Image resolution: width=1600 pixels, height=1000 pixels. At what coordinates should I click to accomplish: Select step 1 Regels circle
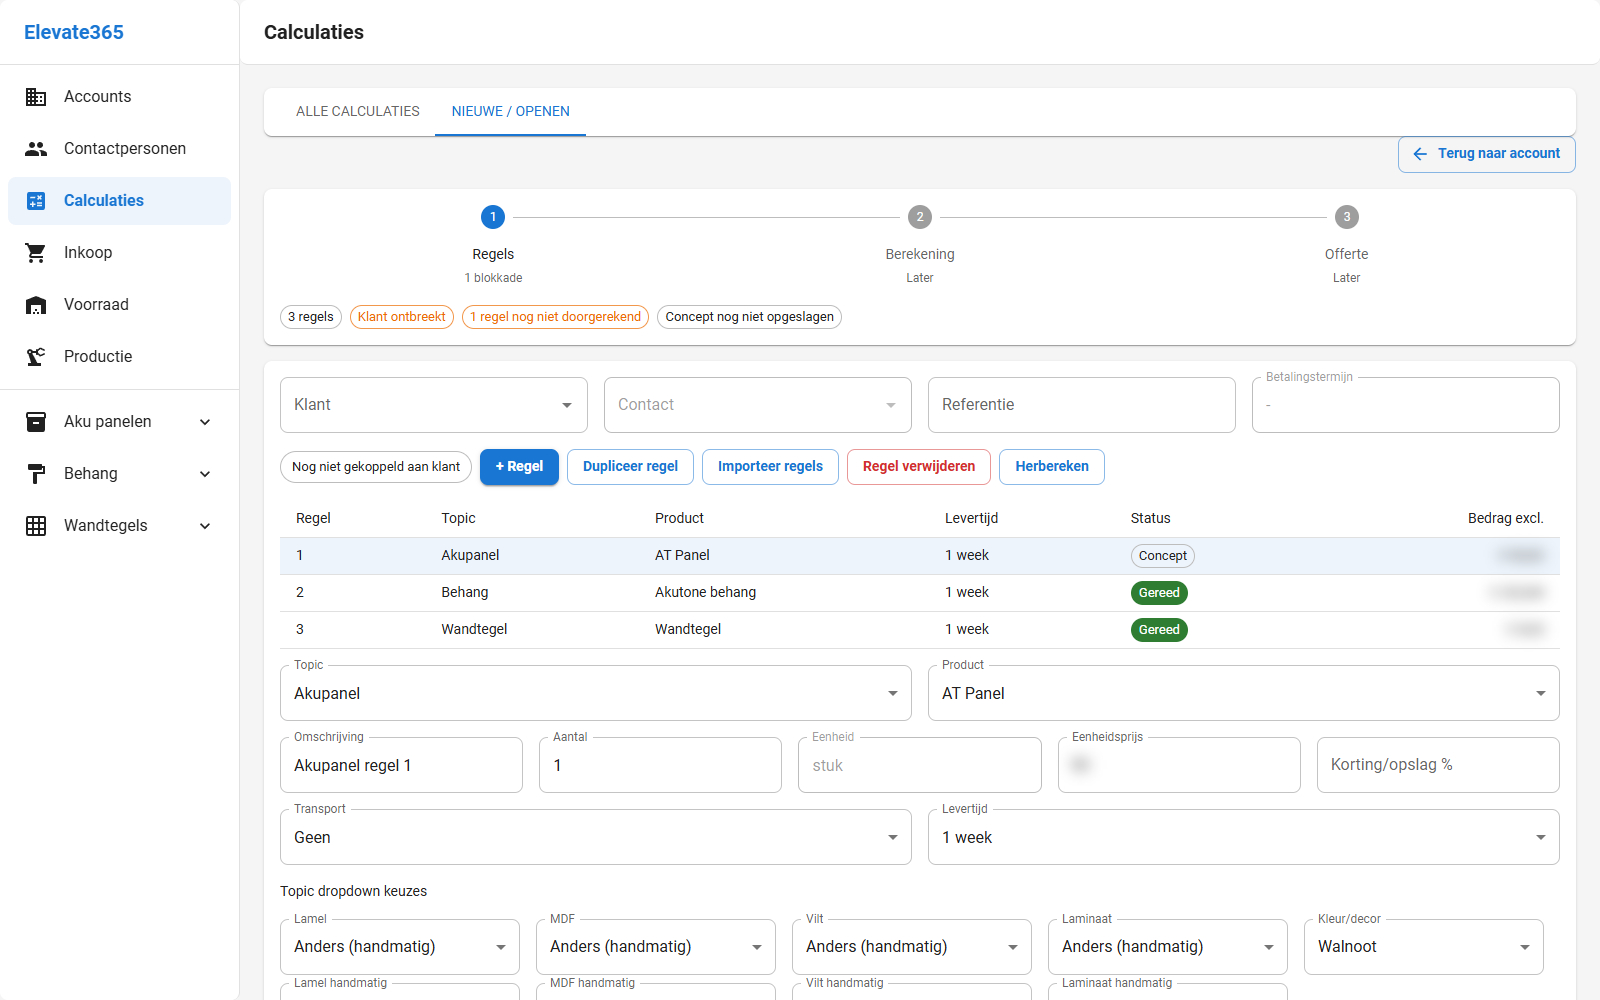coord(493,217)
